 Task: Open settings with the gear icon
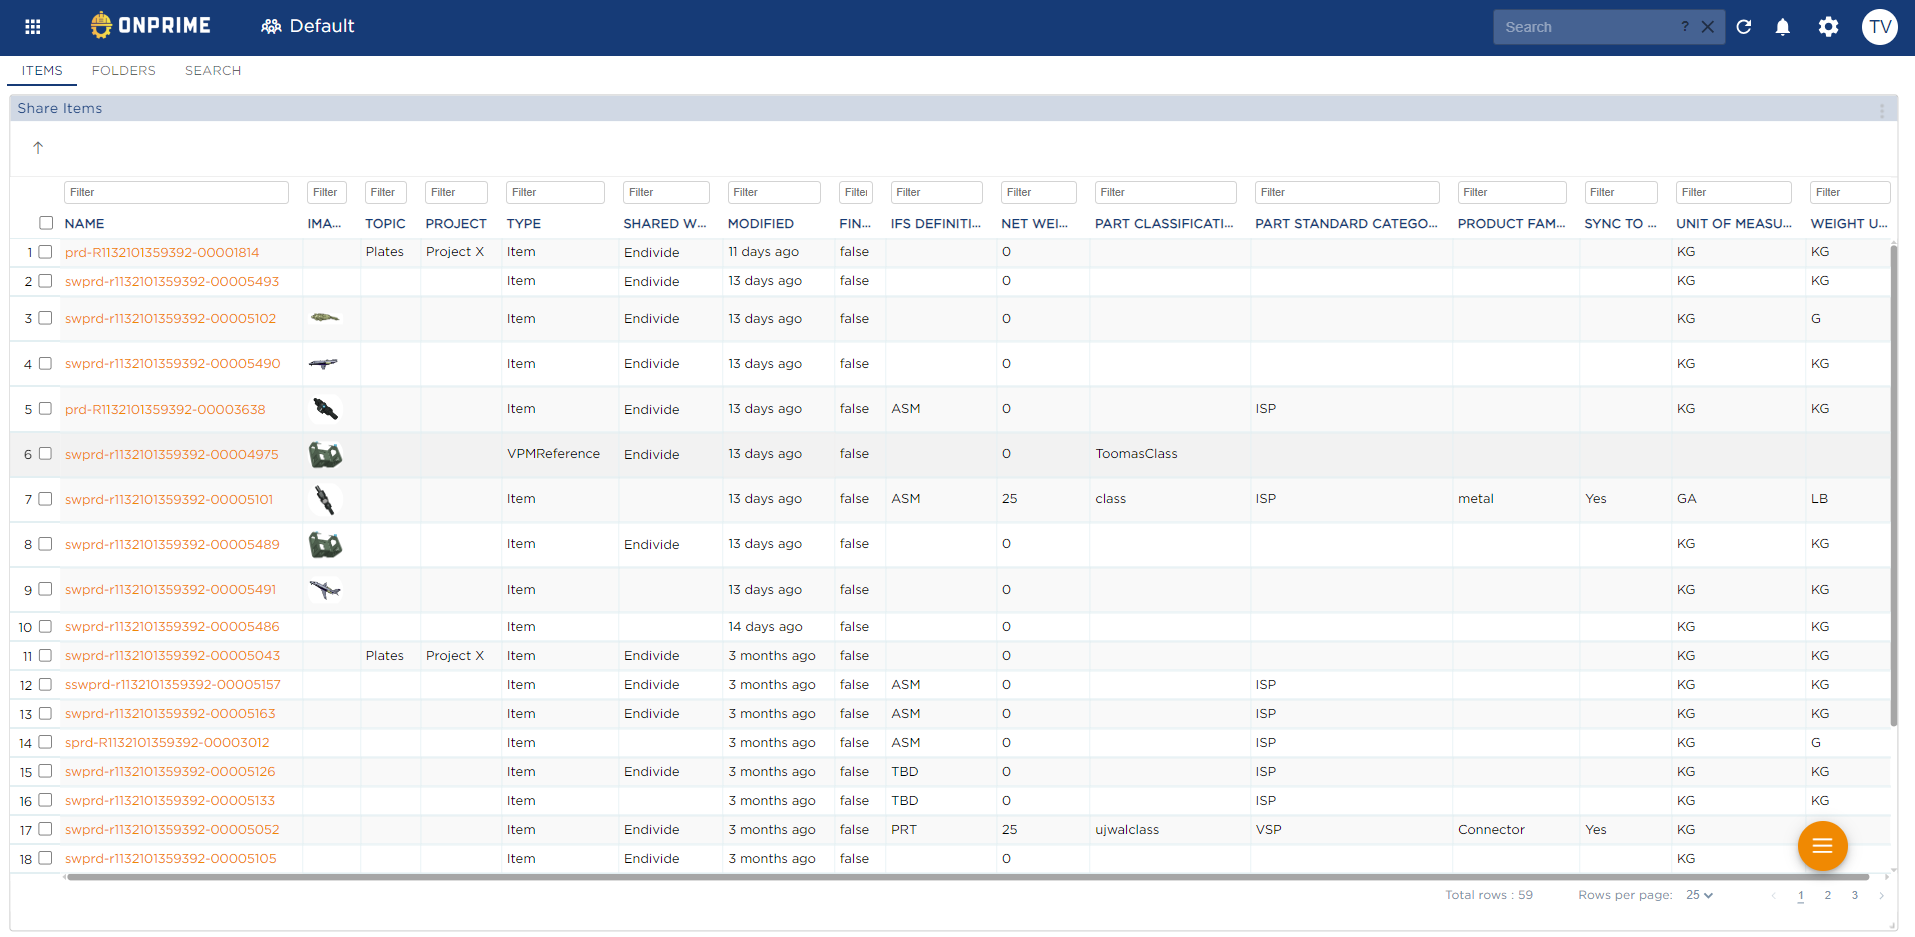pyautogui.click(x=1828, y=27)
